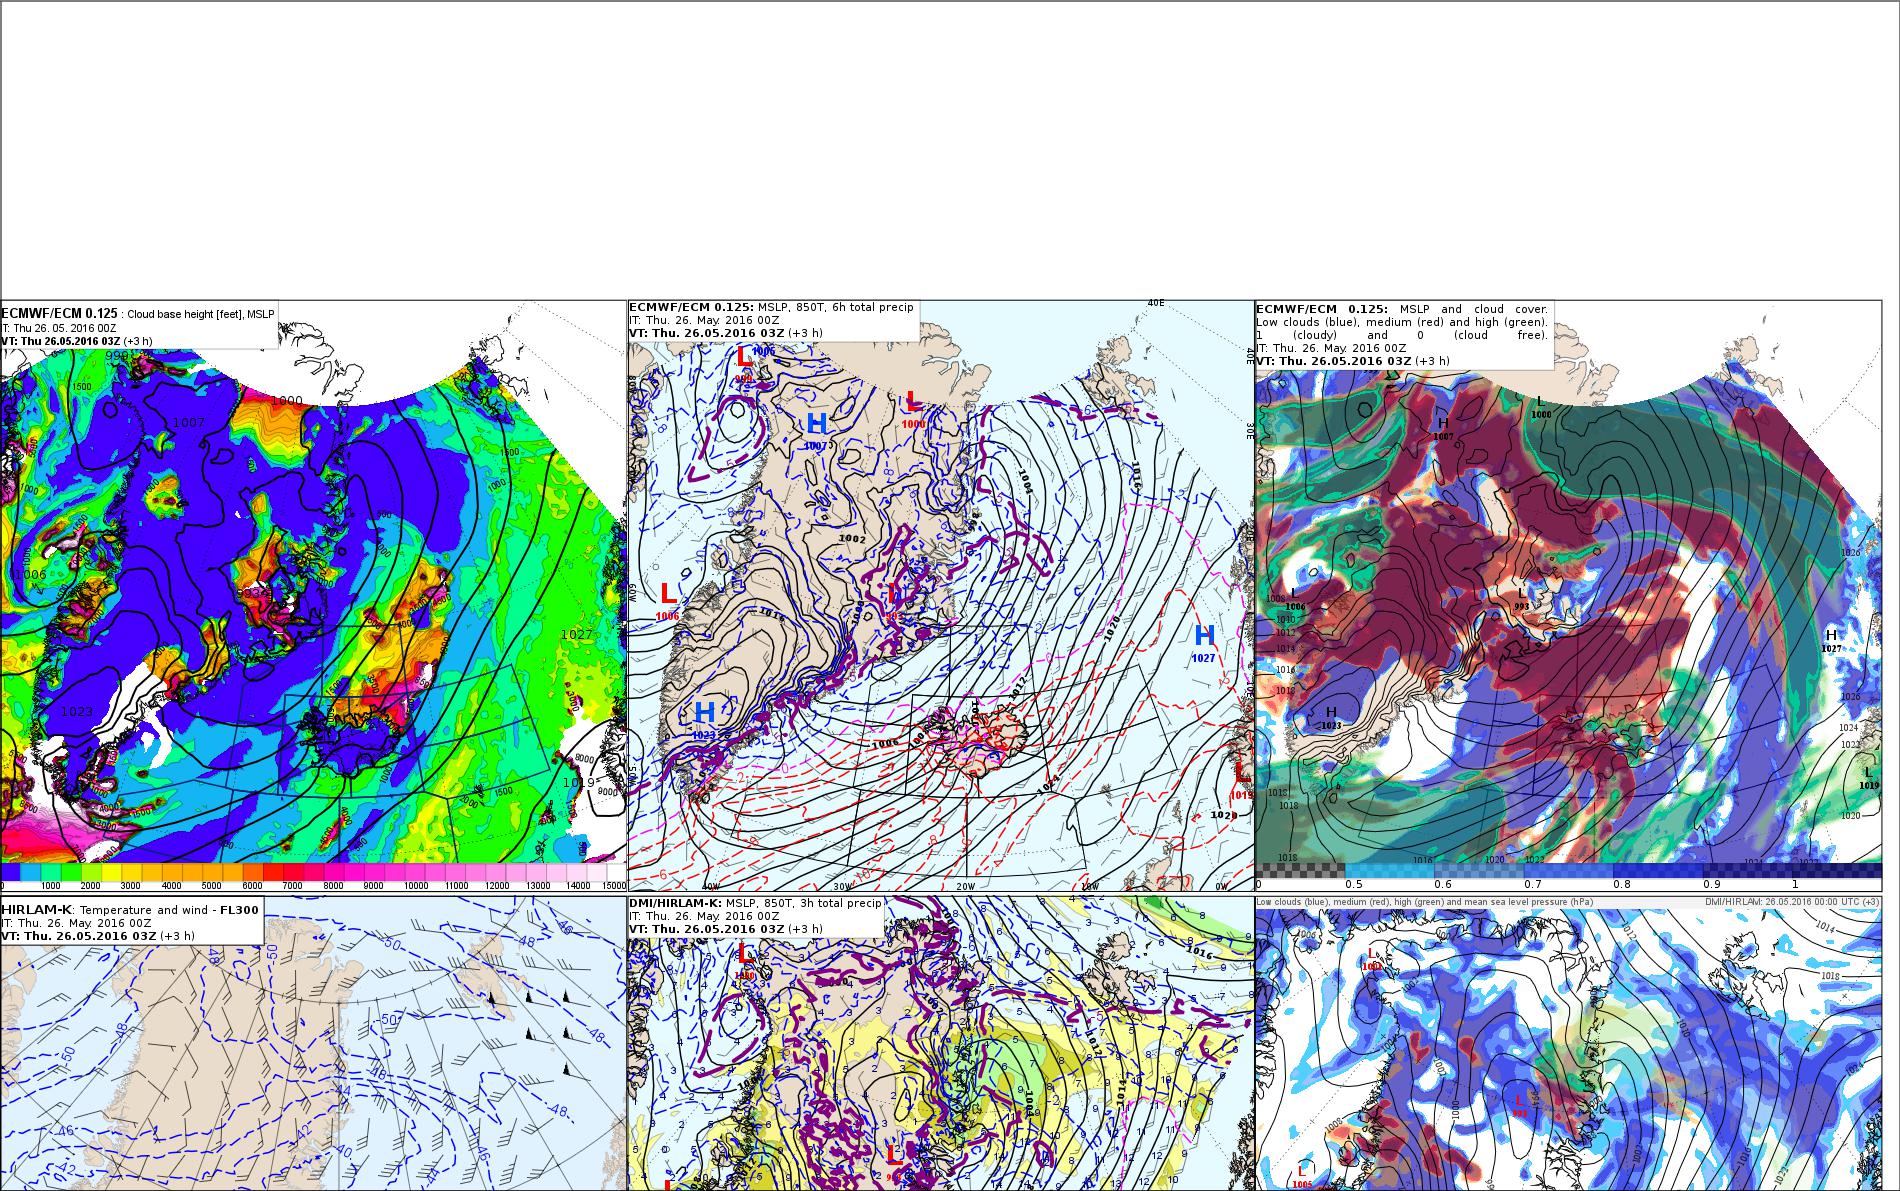
Task: Pick the violet 0–500 ft swatch in the cloud base legend
Action: click(x=11, y=872)
